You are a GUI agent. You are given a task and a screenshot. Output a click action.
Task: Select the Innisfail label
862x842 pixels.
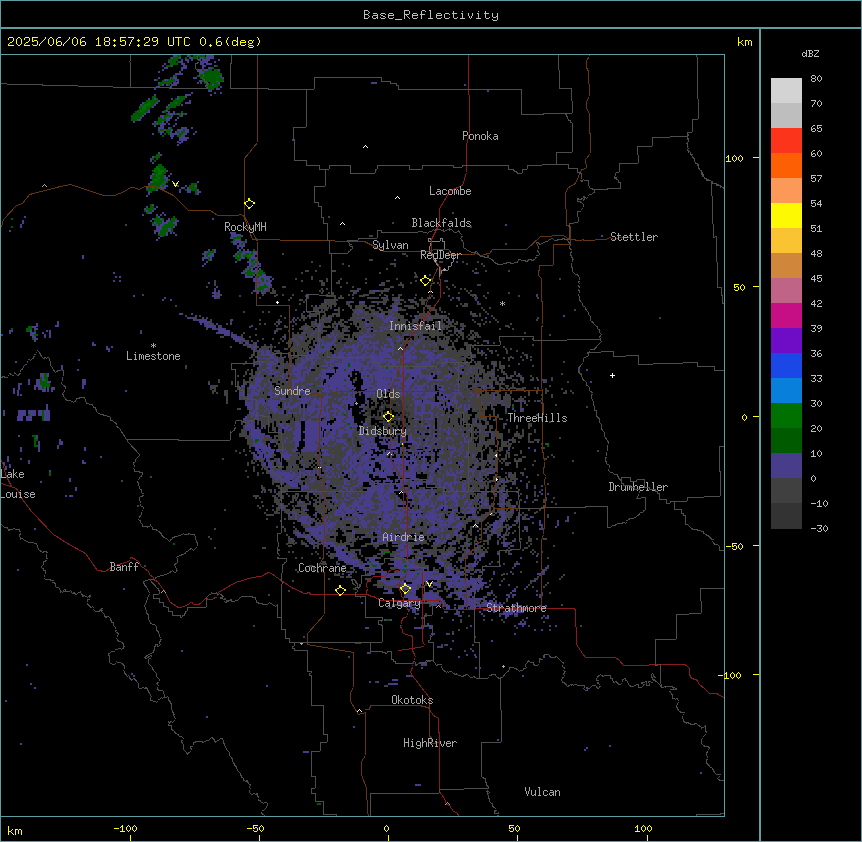click(x=415, y=326)
